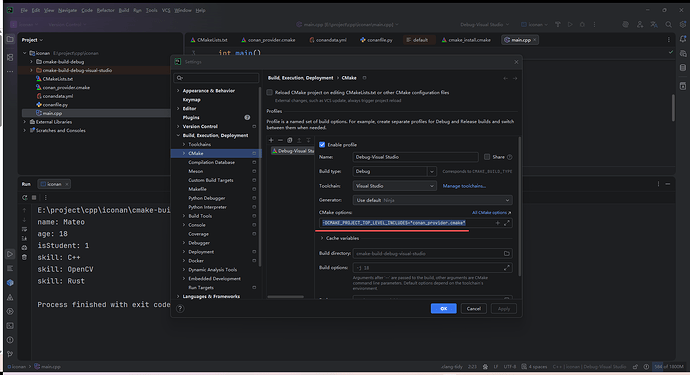Toggle soft-wrap in Run console
This screenshot has height=375, width=690.
[x=24, y=229]
